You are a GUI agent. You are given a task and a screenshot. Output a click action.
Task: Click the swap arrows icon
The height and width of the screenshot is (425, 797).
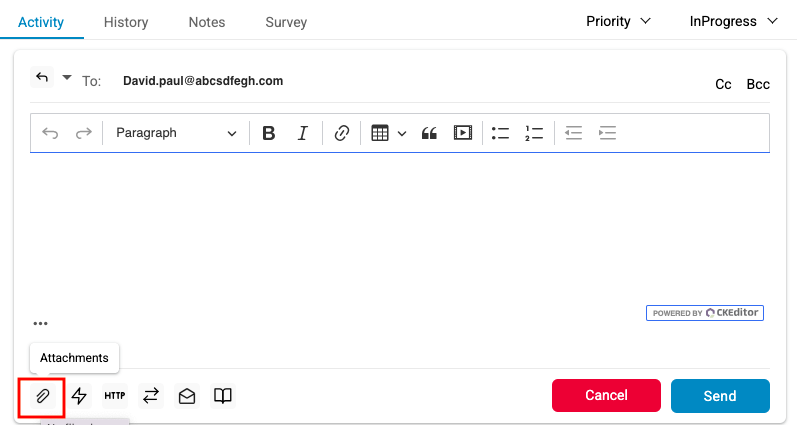click(151, 396)
